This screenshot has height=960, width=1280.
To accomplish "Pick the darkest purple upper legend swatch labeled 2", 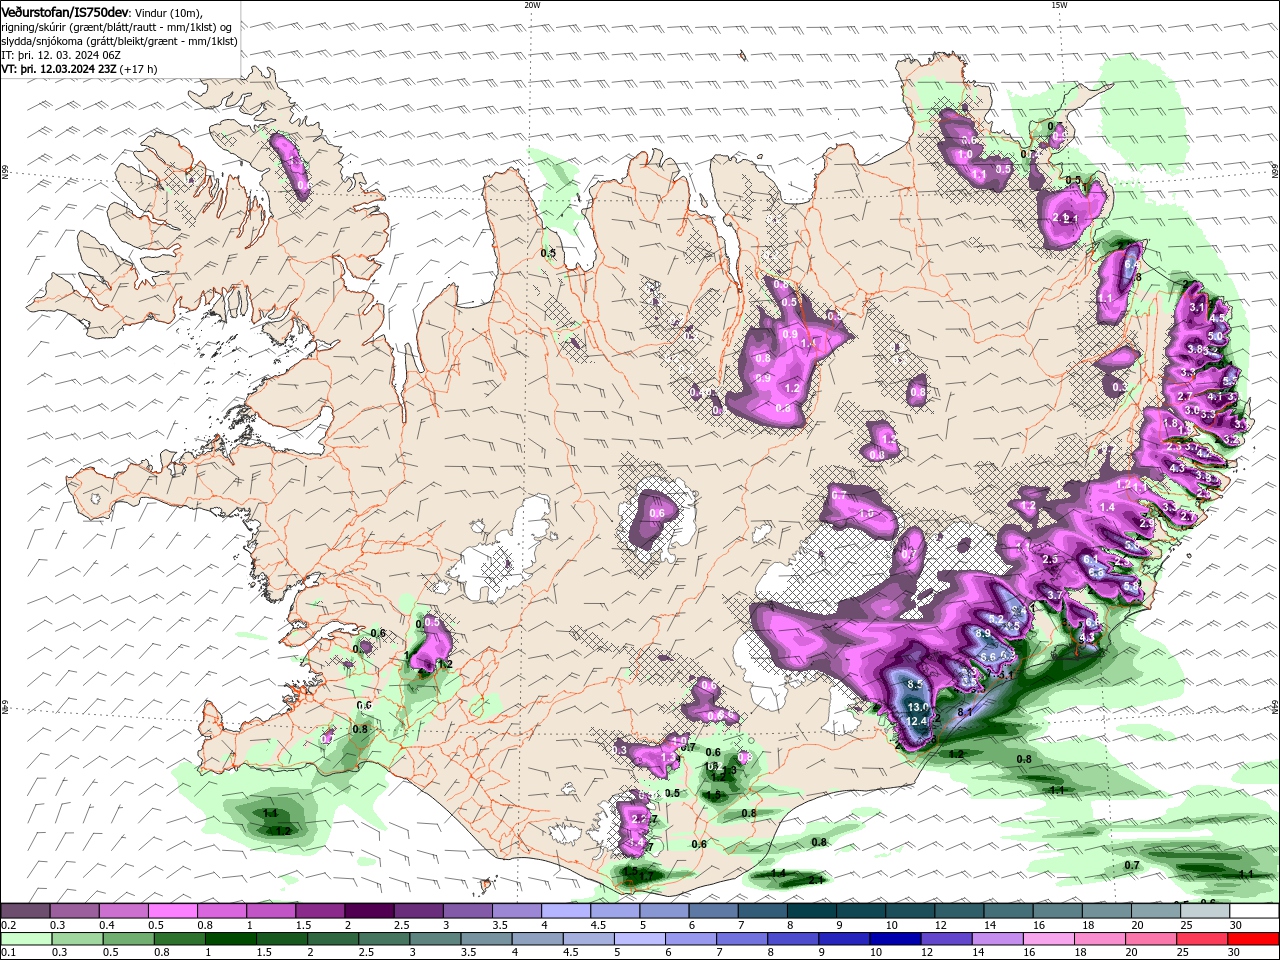I will [x=369, y=910].
